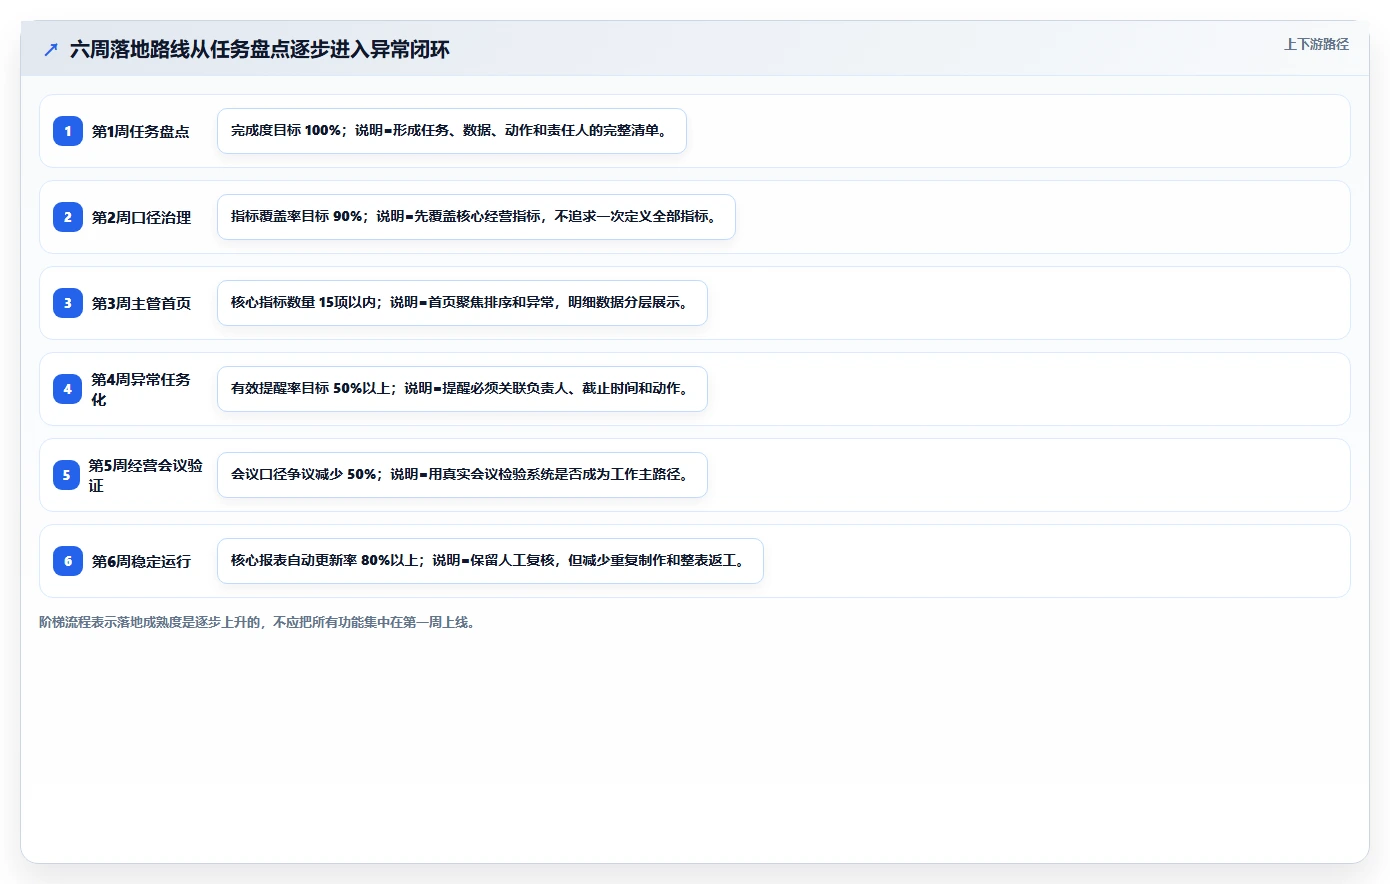Click the 有效提醒率目标 50%以上 description box
1390x884 pixels.
[x=462, y=389]
